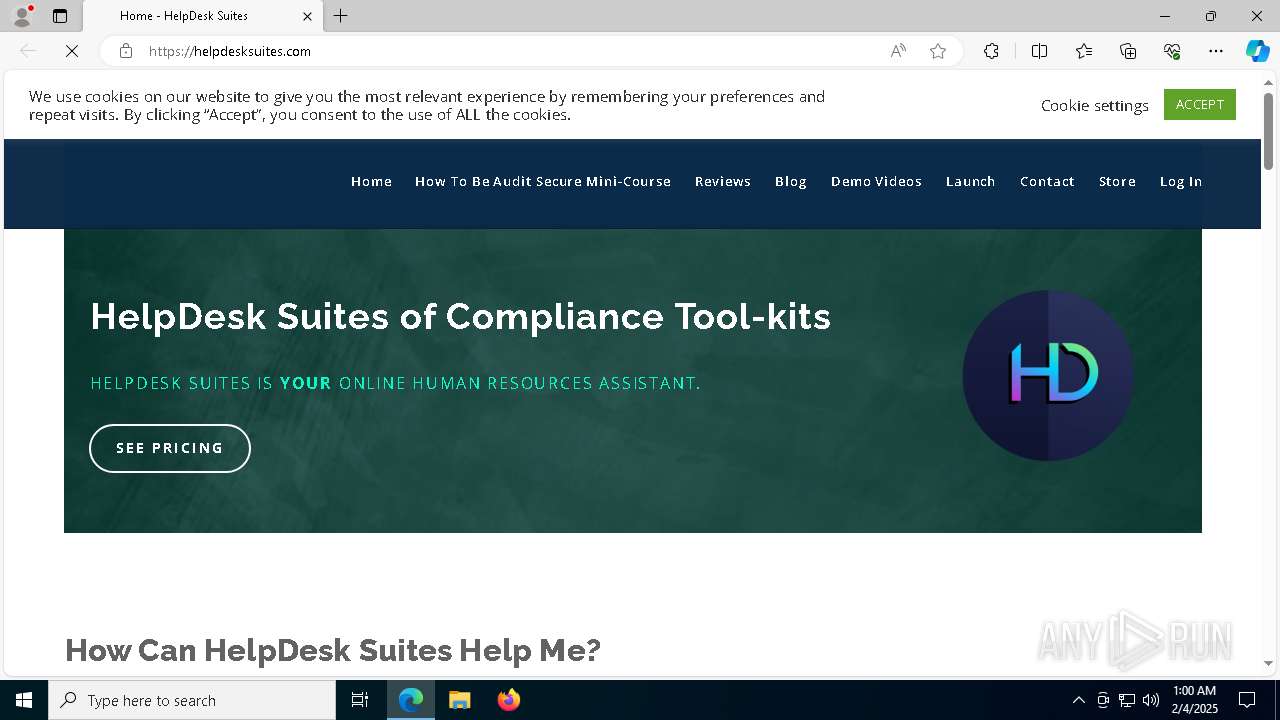The image size is (1280, 720).
Task: Click the HelpDesk Suites of Compliance Tool-kits heading
Action: tap(461, 316)
